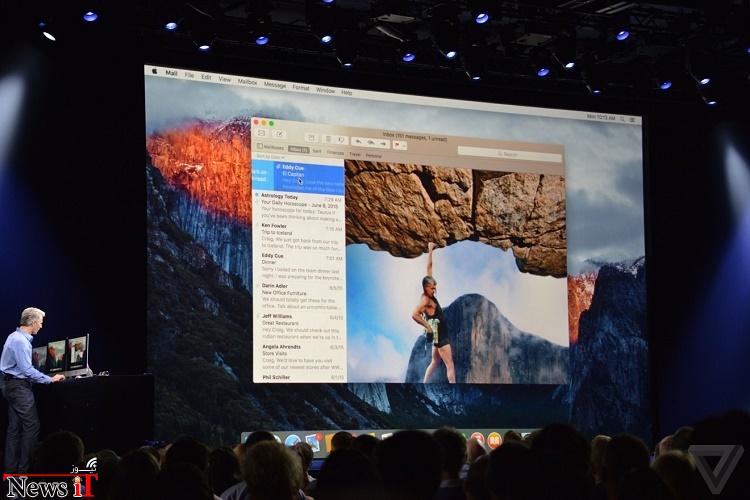Flag the selected message
This screenshot has height=500, width=750.
(397, 144)
